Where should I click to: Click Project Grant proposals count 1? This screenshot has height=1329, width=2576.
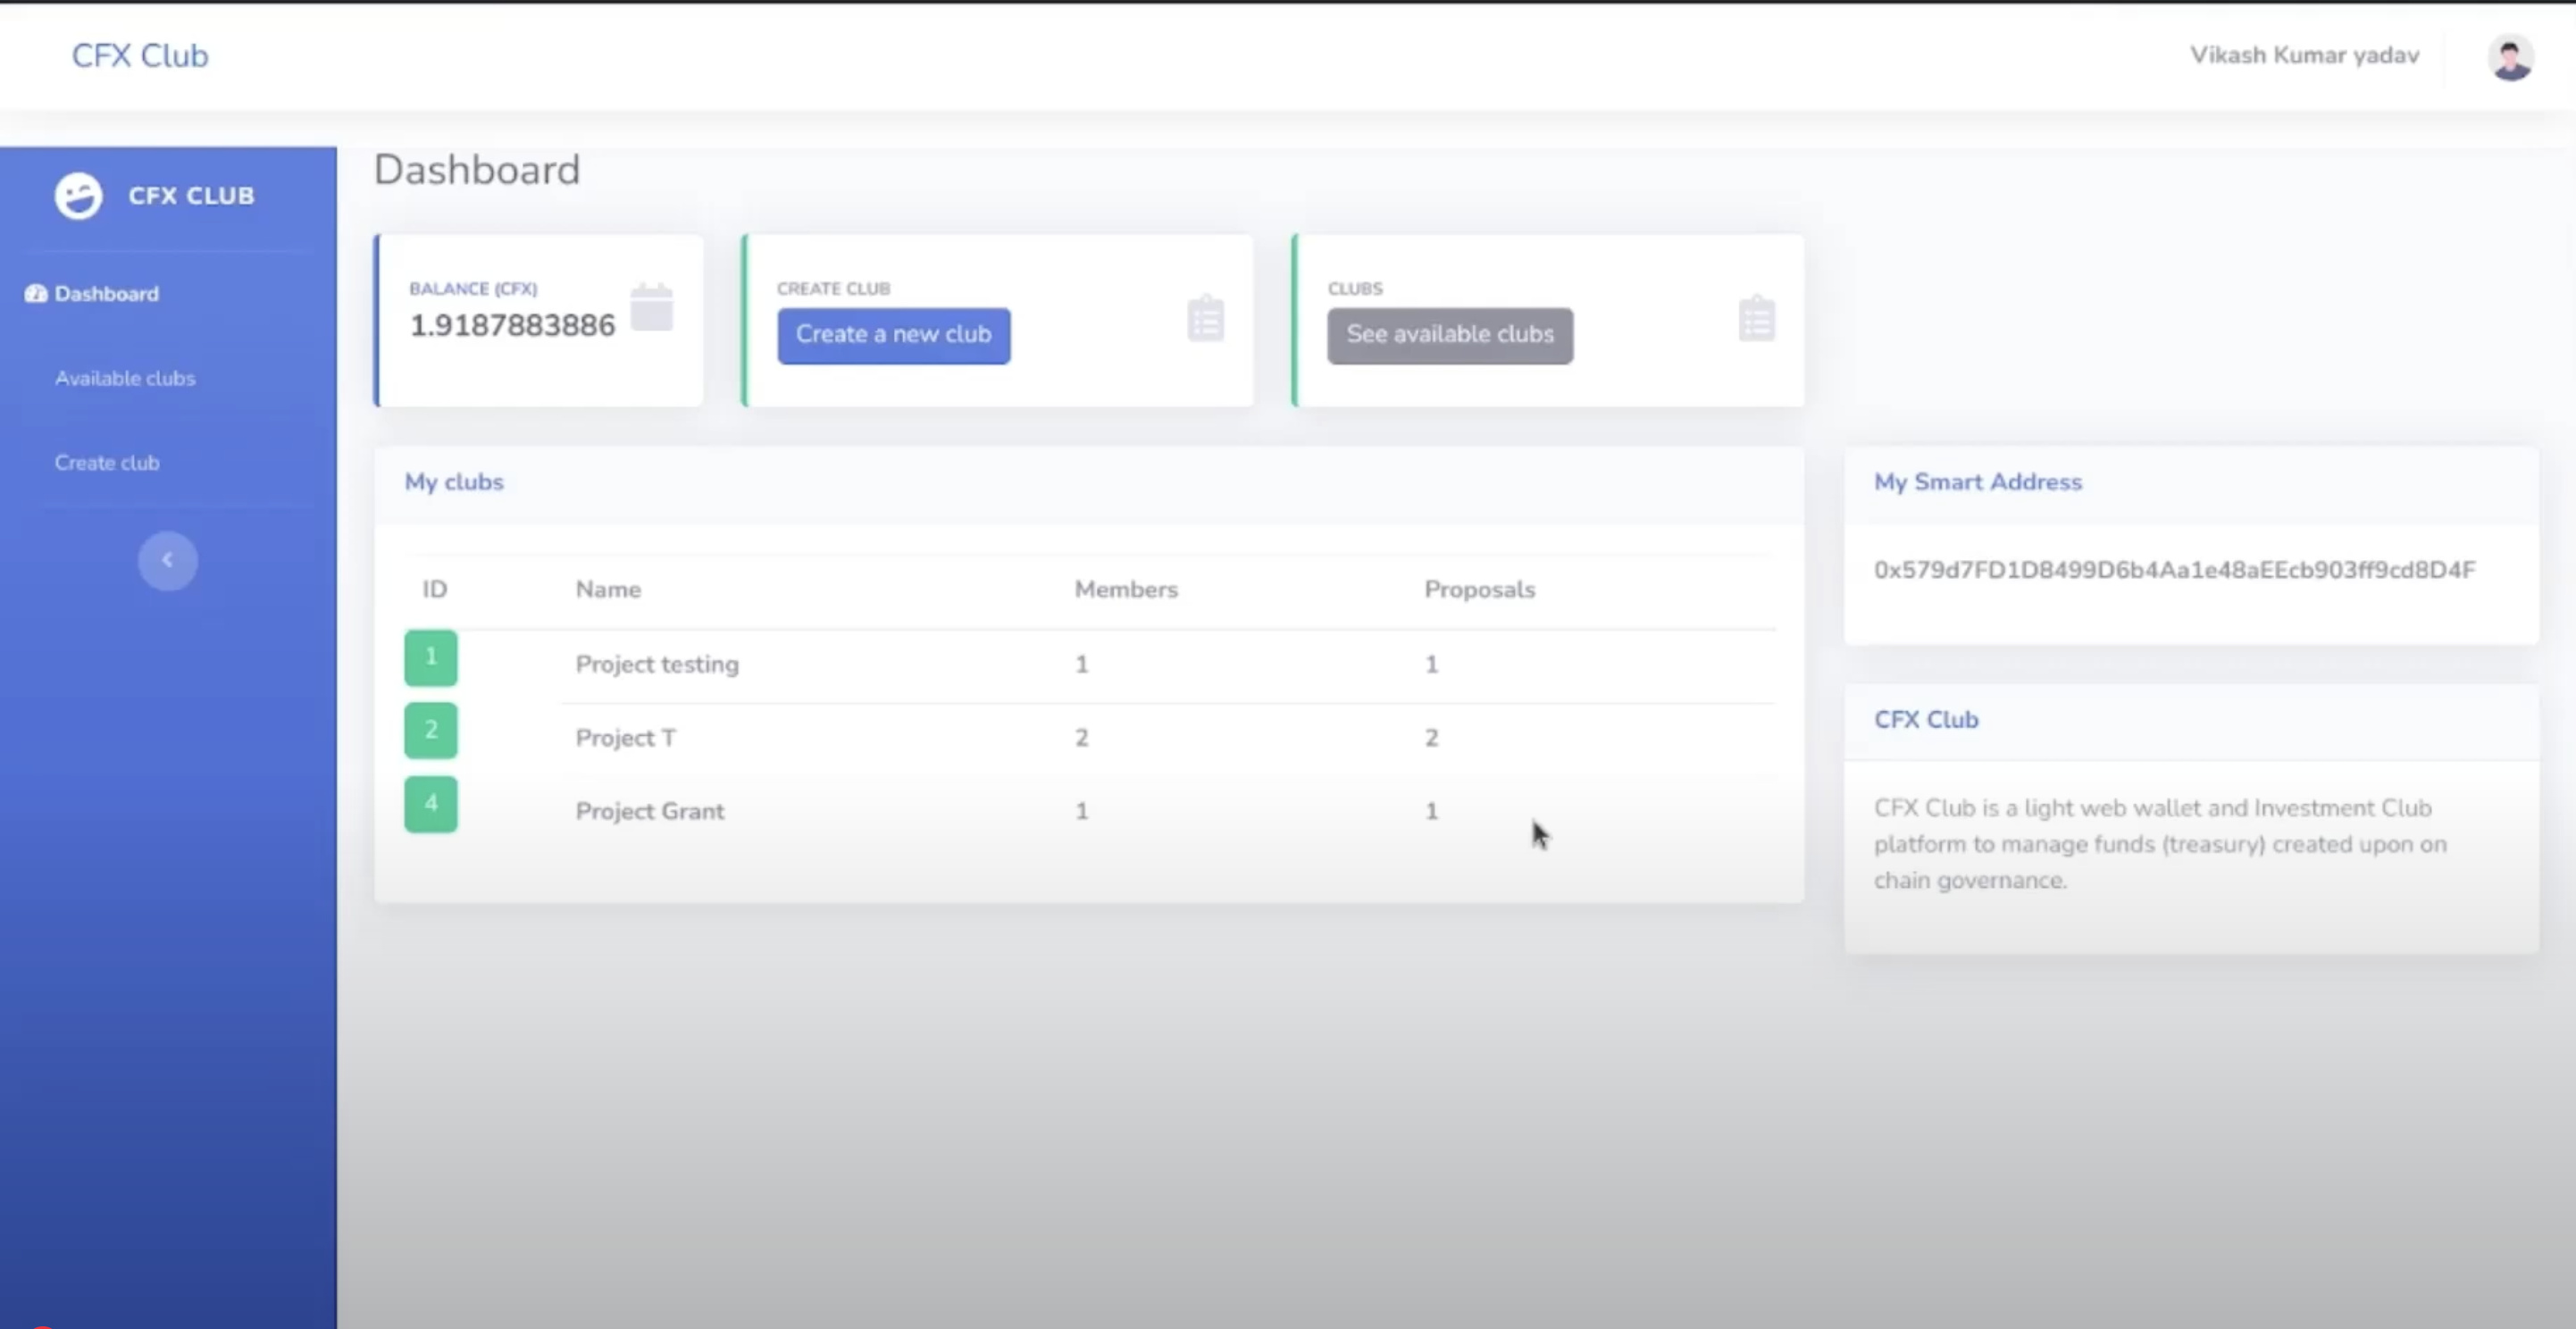(x=1432, y=811)
